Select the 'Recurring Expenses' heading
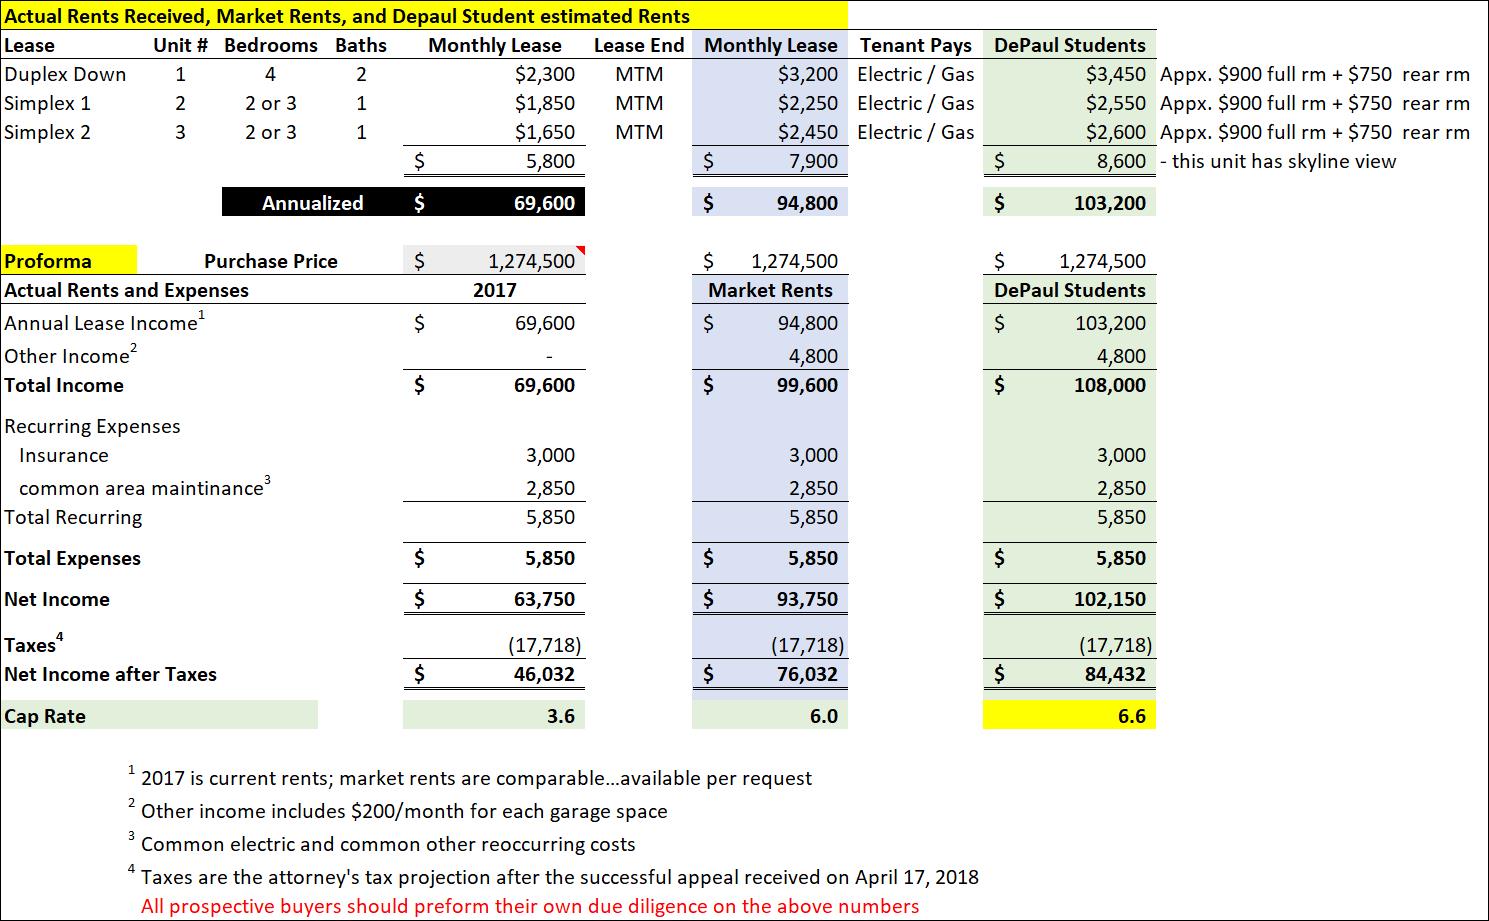Image resolution: width=1489 pixels, height=921 pixels. pos(92,426)
